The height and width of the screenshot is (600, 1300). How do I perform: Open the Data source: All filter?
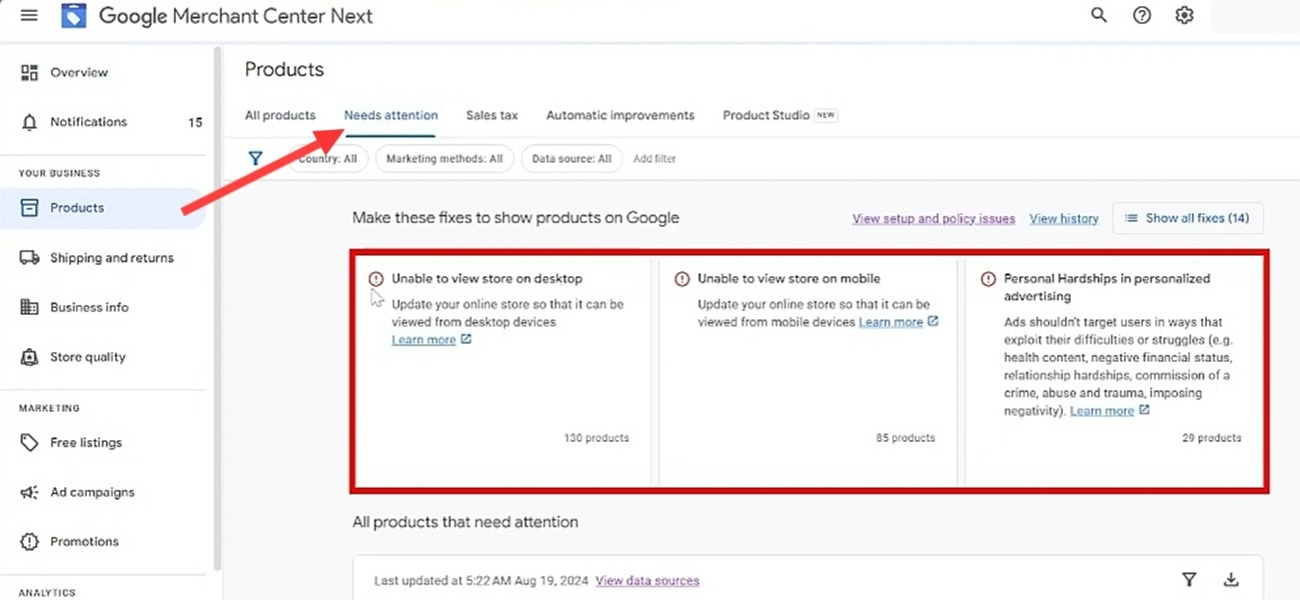(571, 159)
